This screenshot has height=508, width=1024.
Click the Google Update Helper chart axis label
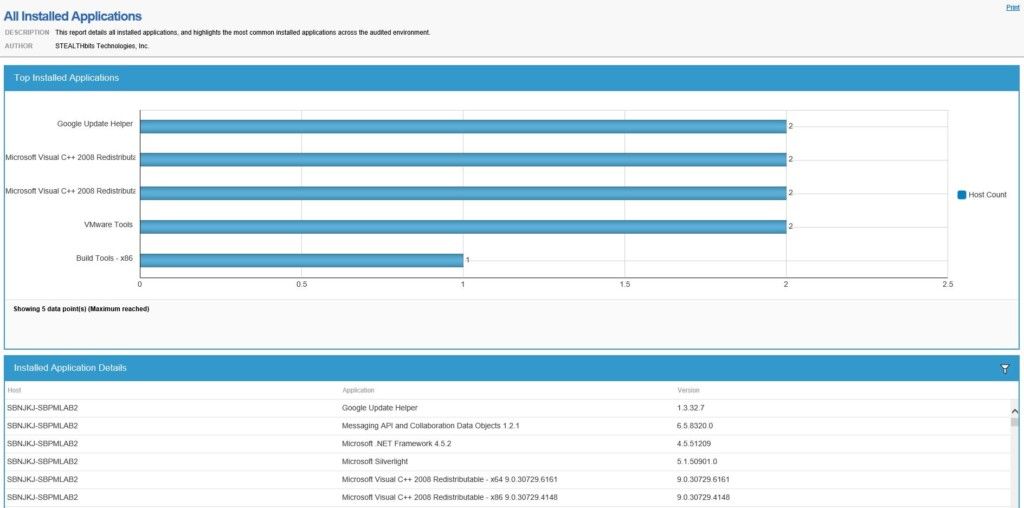click(95, 123)
